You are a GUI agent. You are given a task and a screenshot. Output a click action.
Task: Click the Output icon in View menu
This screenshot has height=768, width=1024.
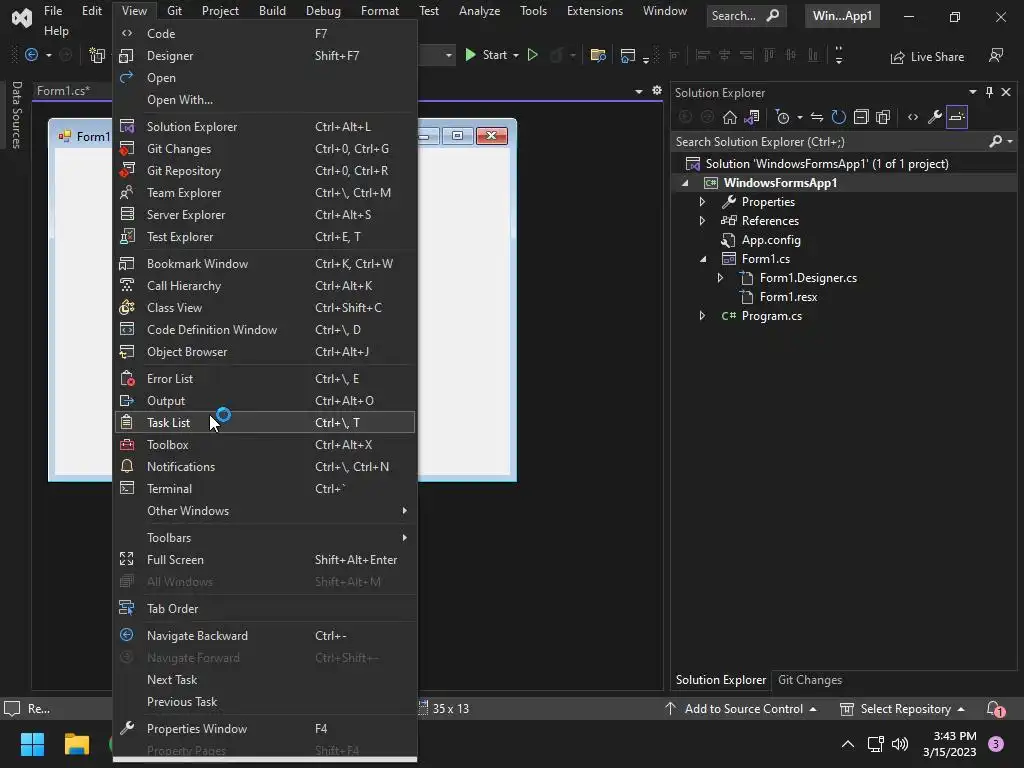(x=127, y=400)
